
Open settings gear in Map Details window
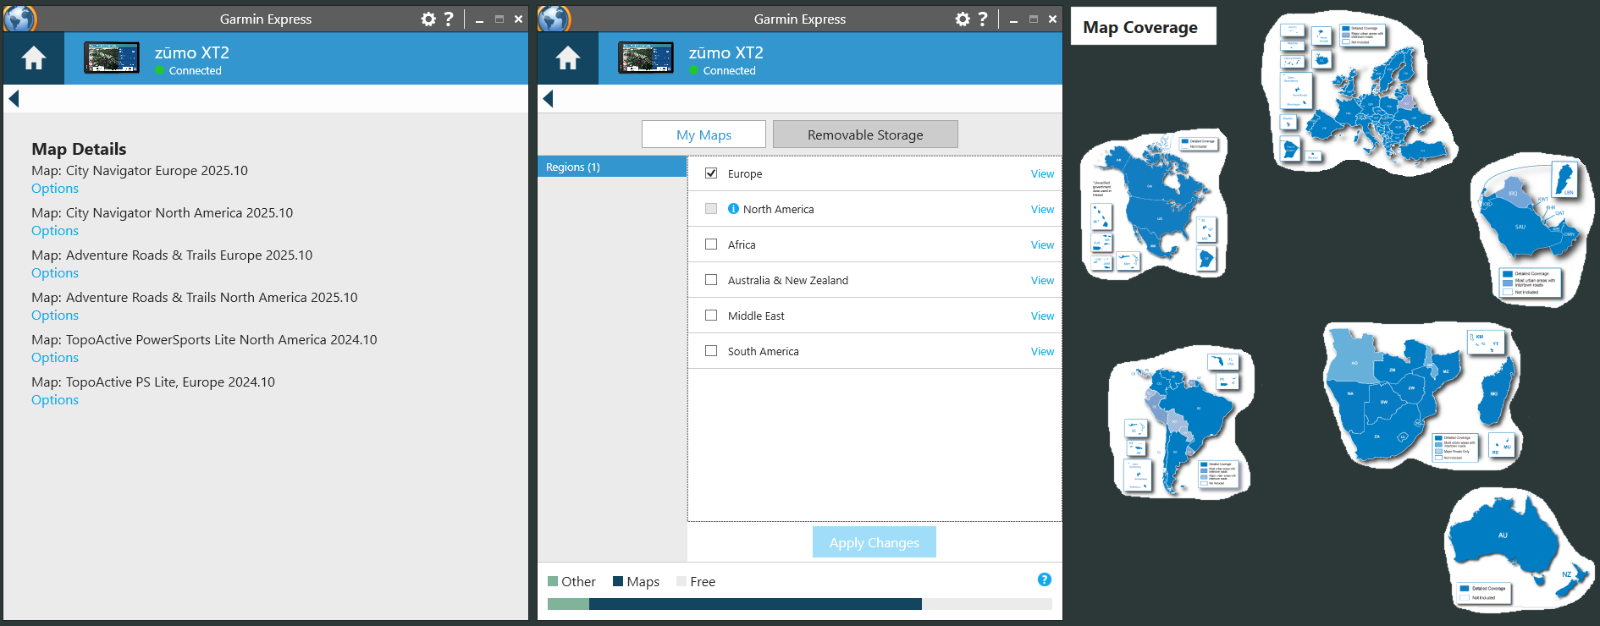(x=428, y=19)
